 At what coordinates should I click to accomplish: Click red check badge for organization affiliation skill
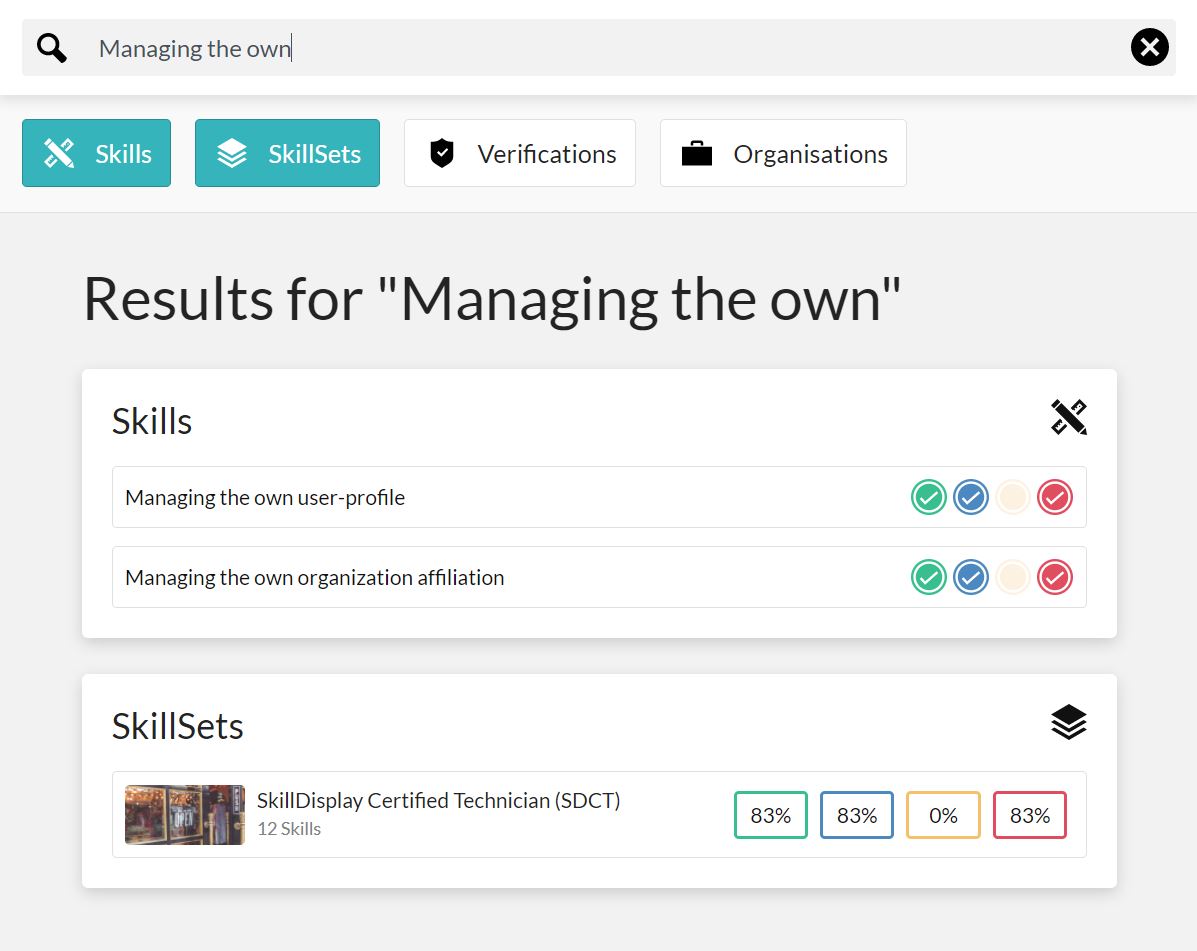1055,578
